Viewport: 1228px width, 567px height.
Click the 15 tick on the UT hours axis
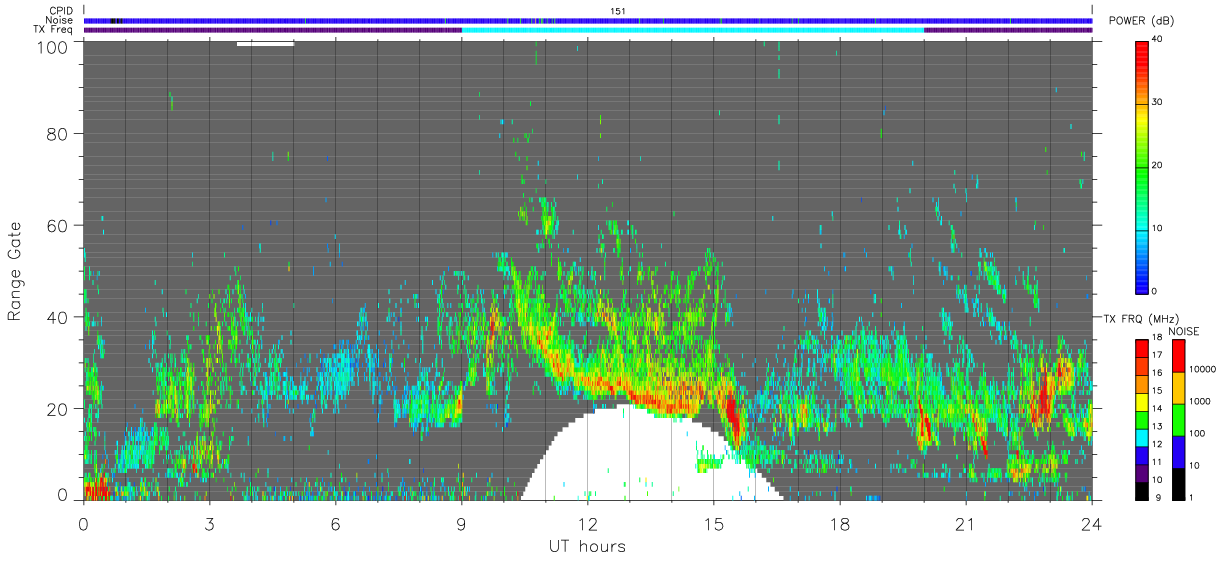point(713,523)
